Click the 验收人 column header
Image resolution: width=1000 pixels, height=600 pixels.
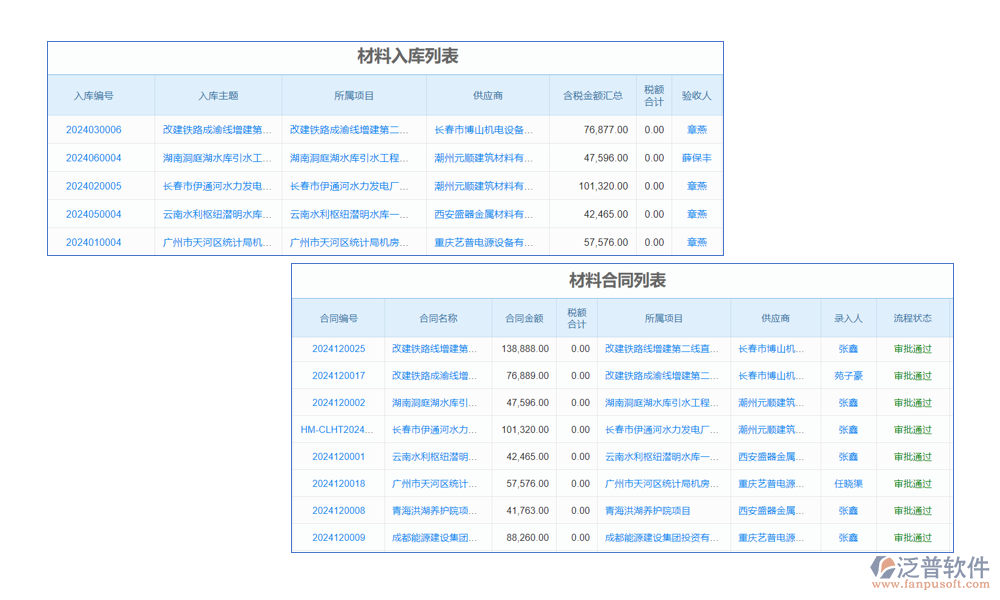(x=697, y=96)
